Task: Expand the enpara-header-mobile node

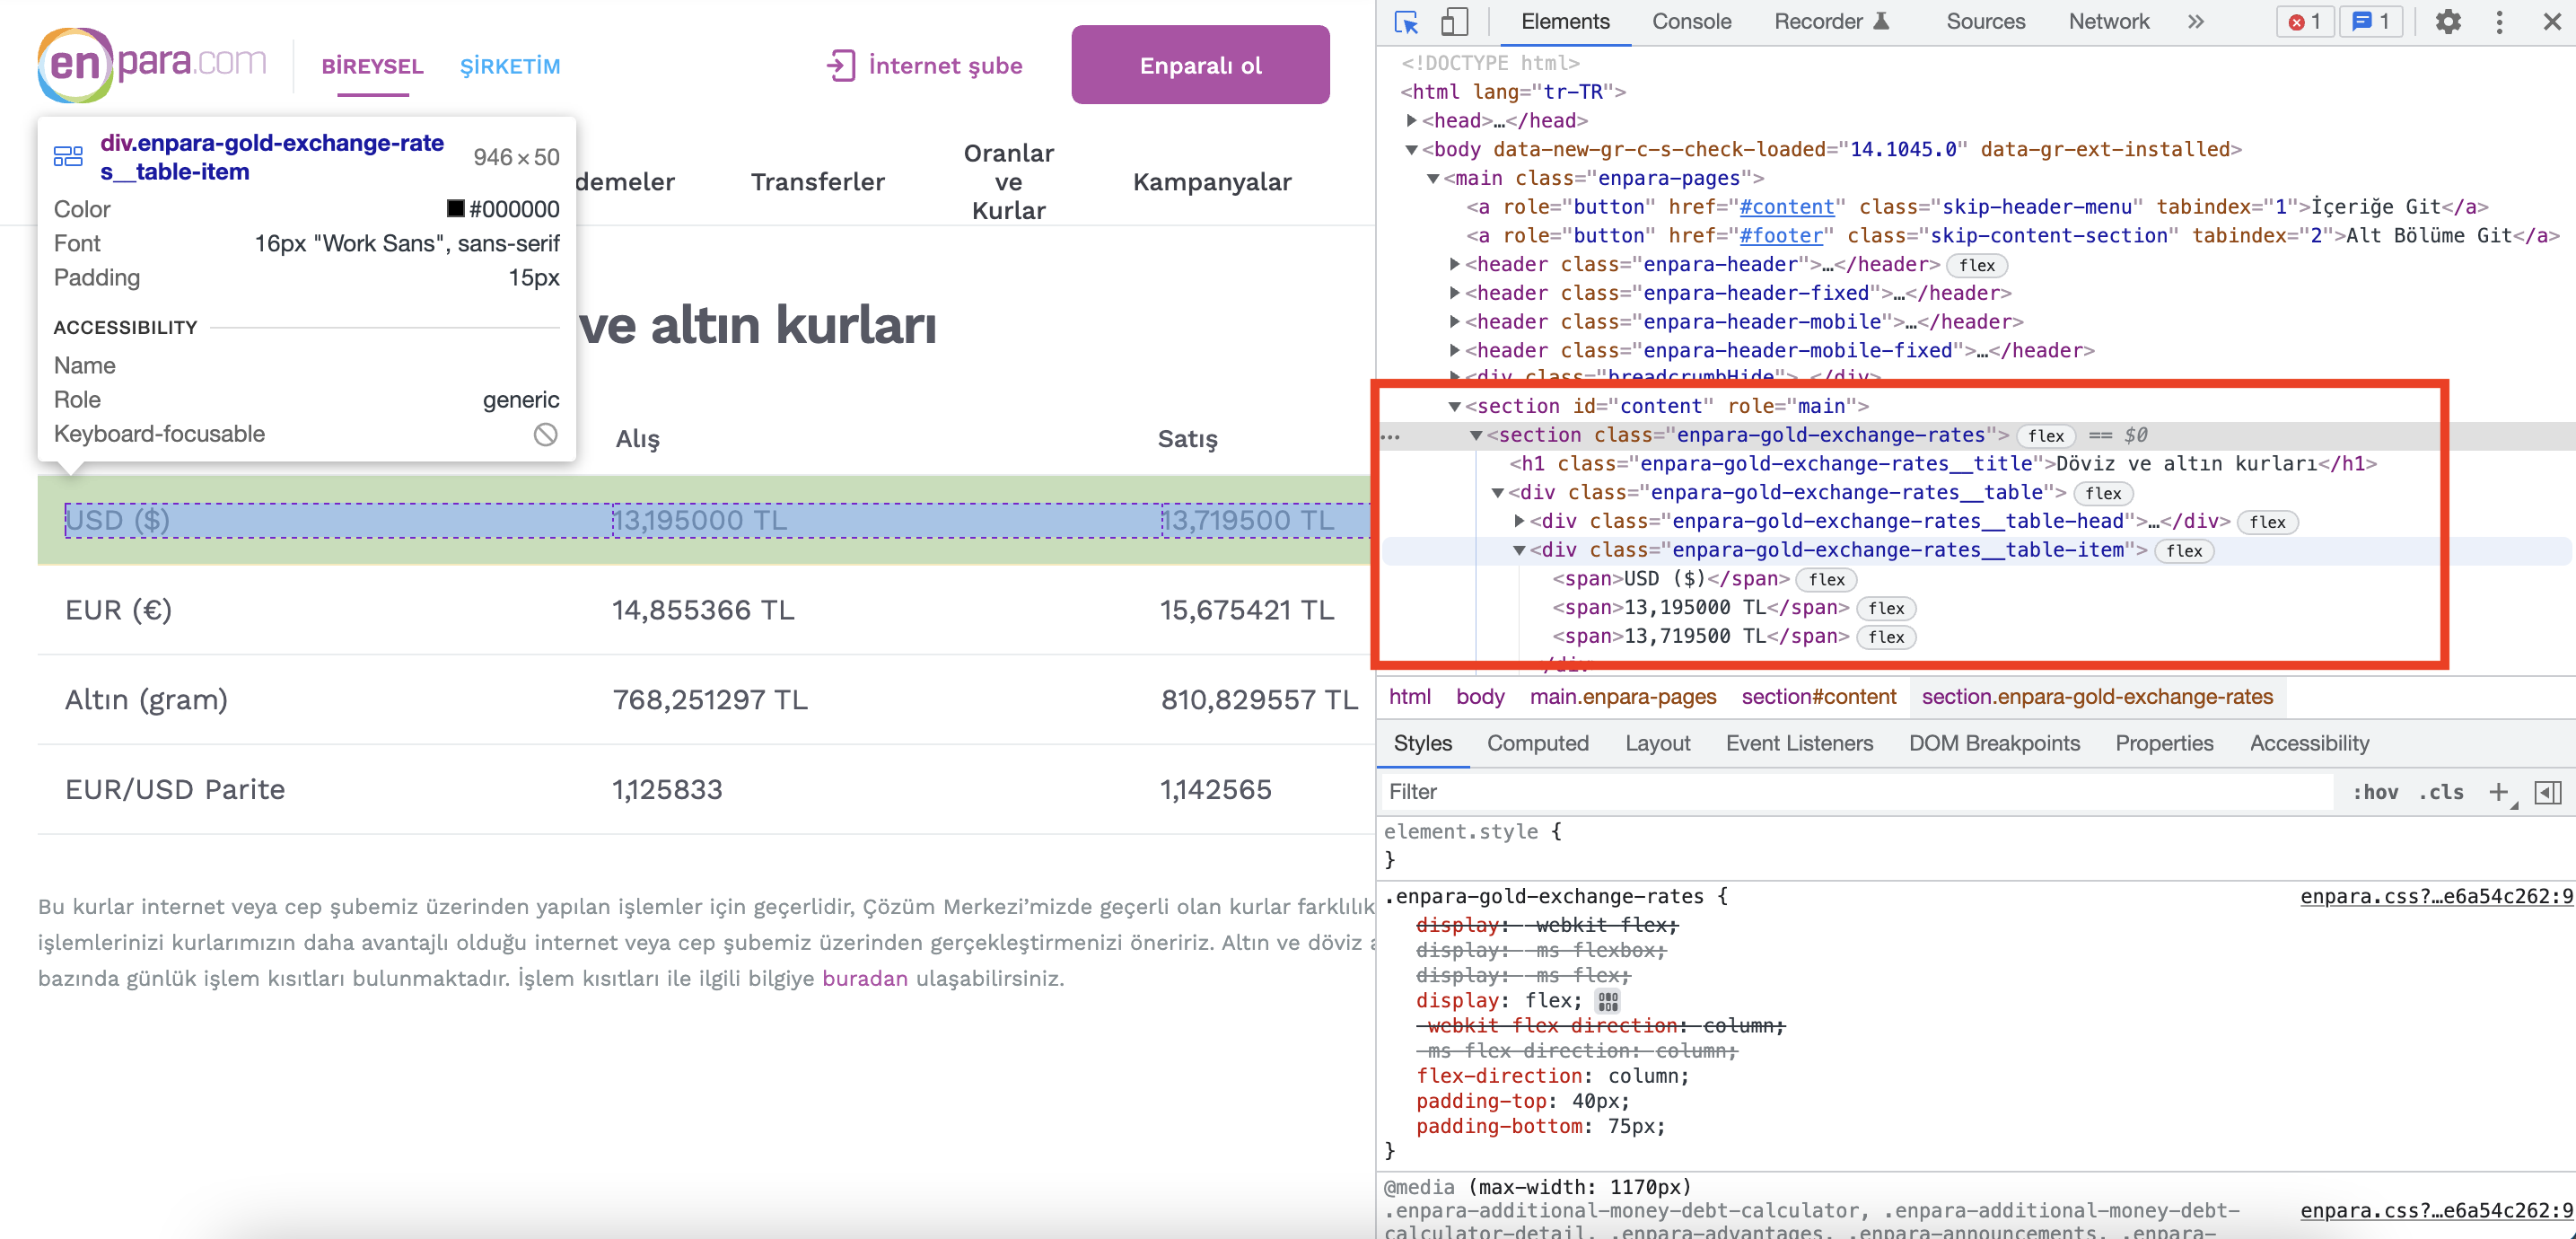Action: 1455,322
